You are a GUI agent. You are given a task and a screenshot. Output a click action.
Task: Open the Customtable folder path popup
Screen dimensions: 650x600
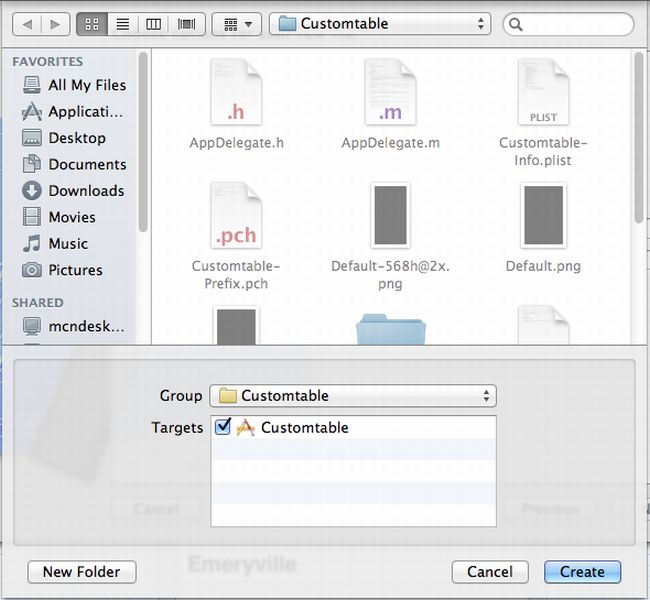click(380, 24)
